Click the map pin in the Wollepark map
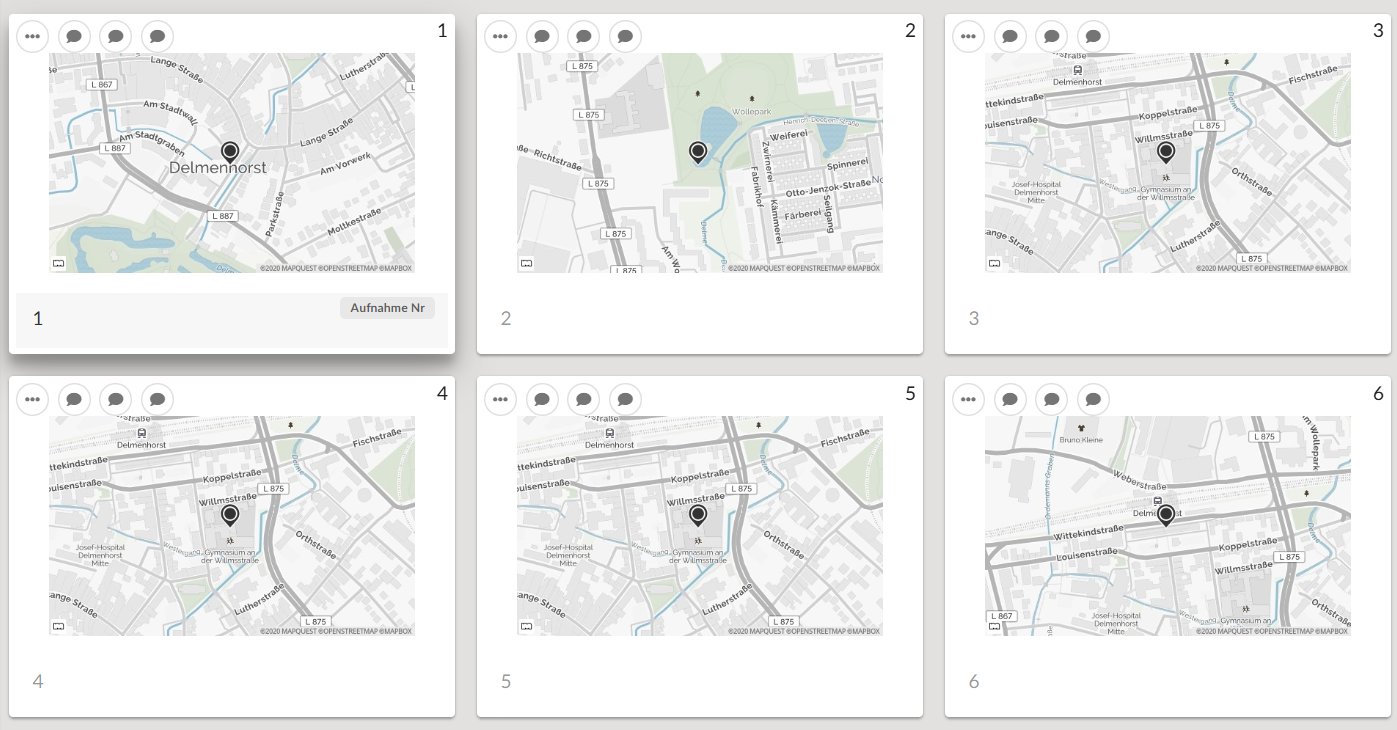This screenshot has width=1397, height=730. (x=699, y=150)
